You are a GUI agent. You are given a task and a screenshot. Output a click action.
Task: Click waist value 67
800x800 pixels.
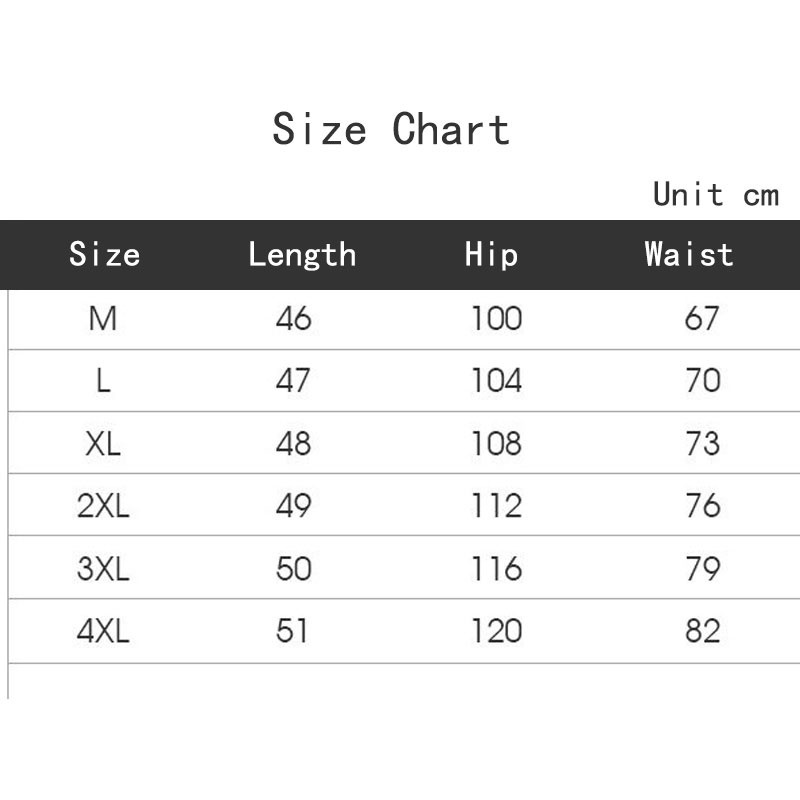[x=702, y=319]
